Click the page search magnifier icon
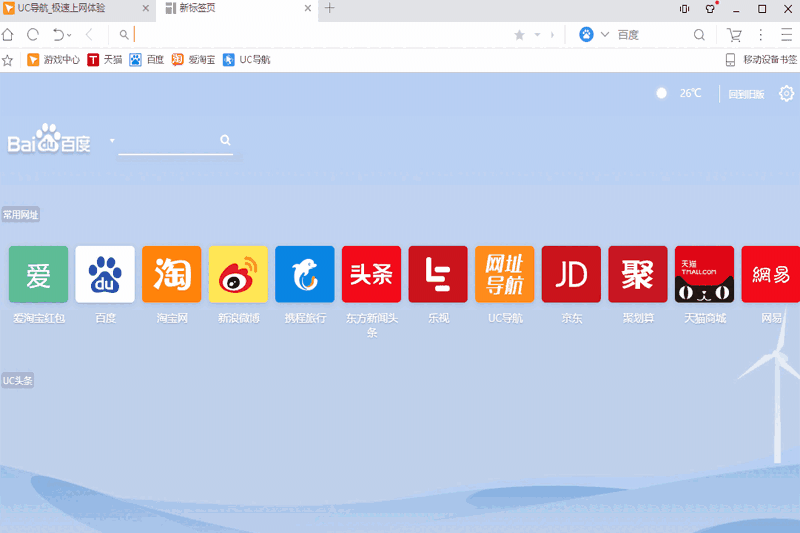This screenshot has width=800, height=533. pyautogui.click(x=225, y=140)
